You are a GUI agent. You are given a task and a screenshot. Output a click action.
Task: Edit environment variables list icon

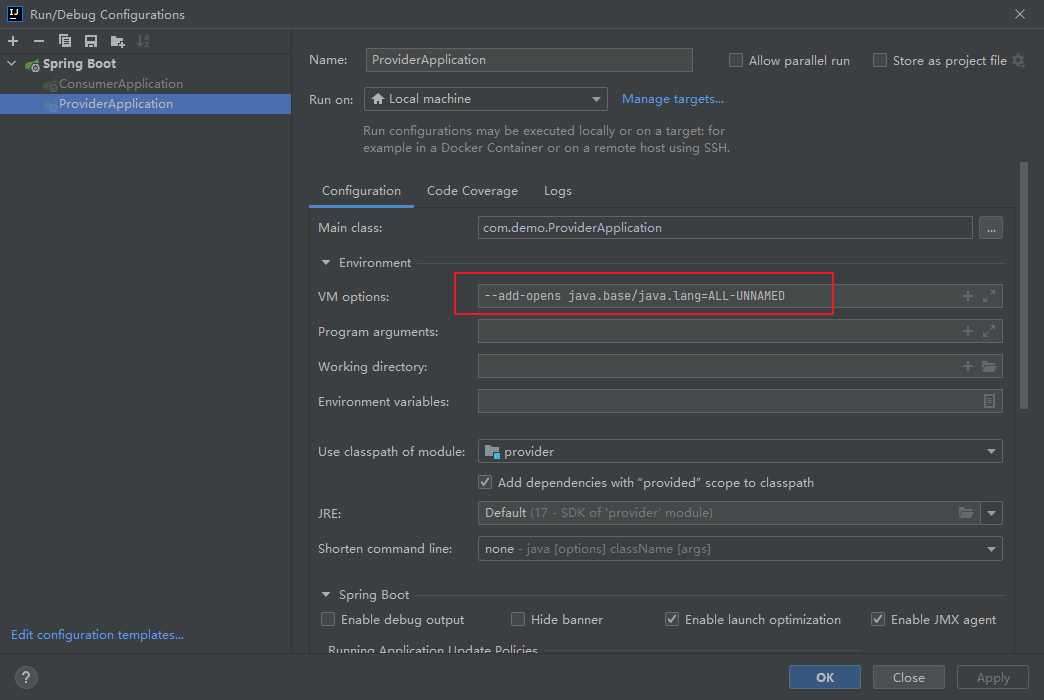tap(989, 401)
